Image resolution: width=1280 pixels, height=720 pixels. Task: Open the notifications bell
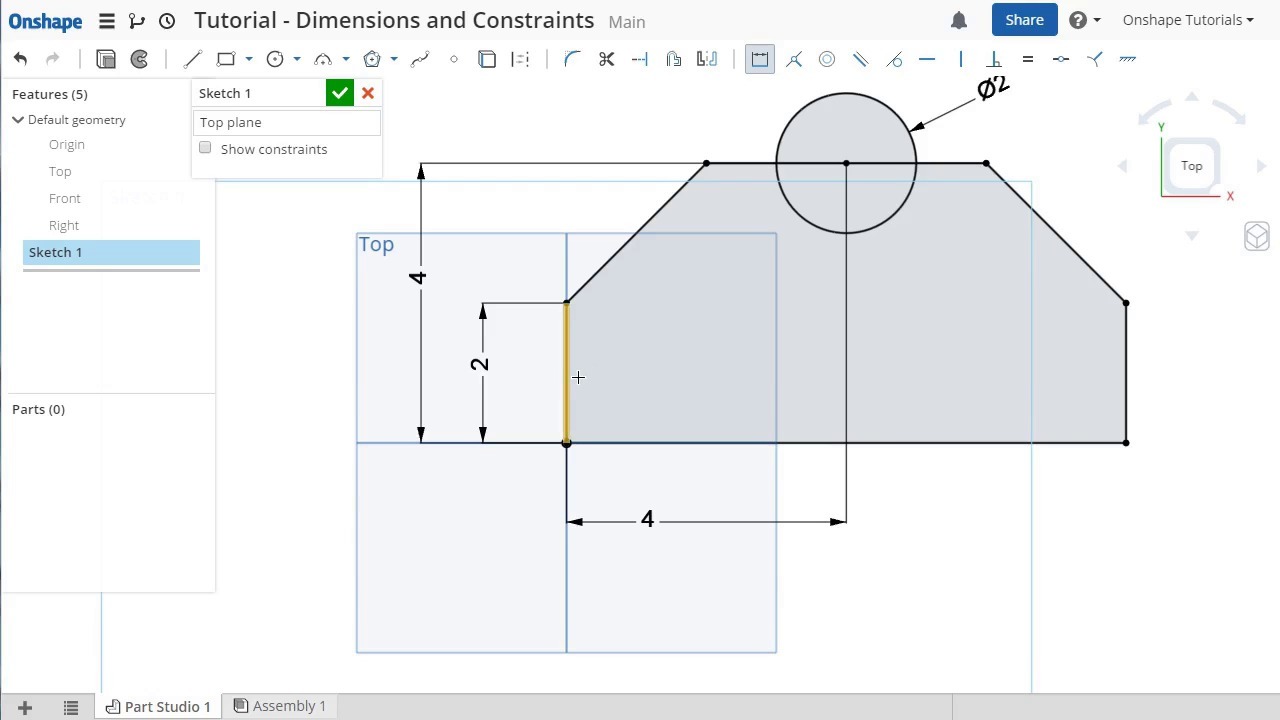point(958,20)
